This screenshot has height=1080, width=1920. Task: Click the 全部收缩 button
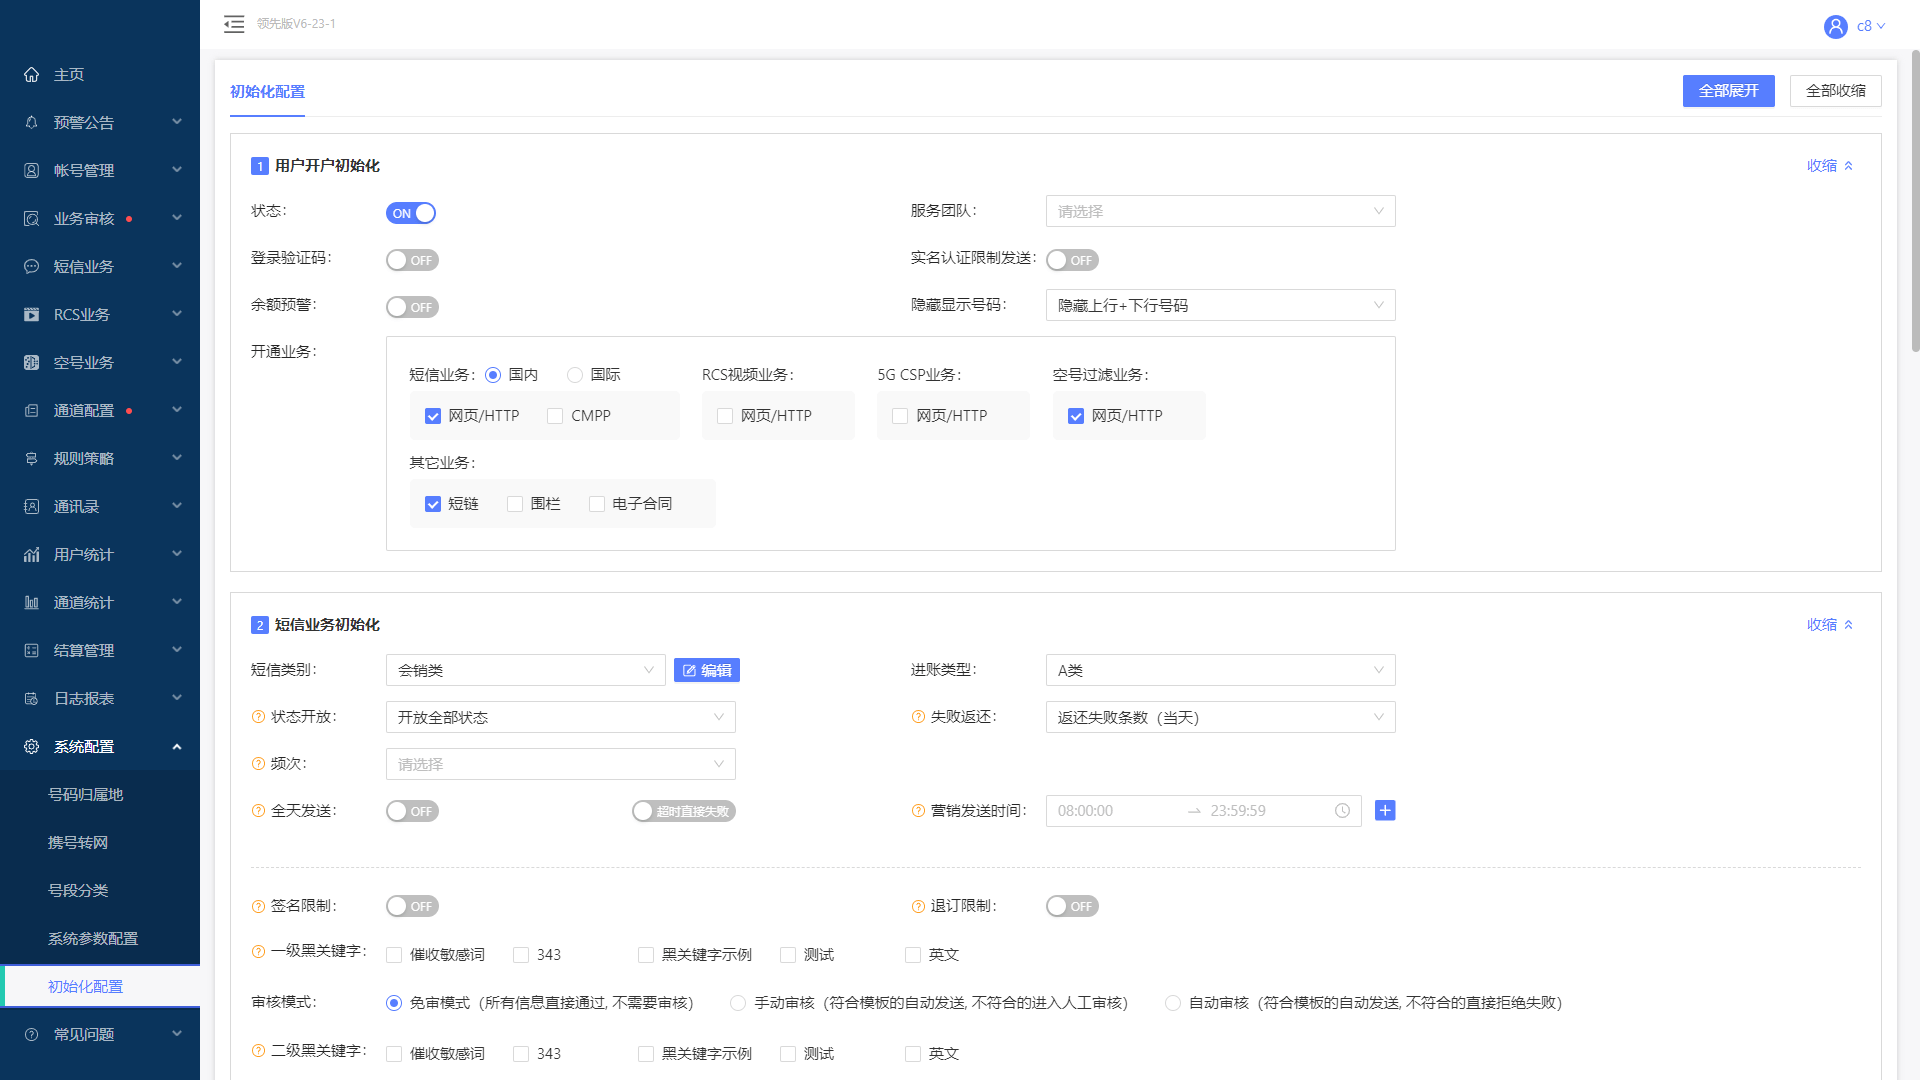[1835, 91]
